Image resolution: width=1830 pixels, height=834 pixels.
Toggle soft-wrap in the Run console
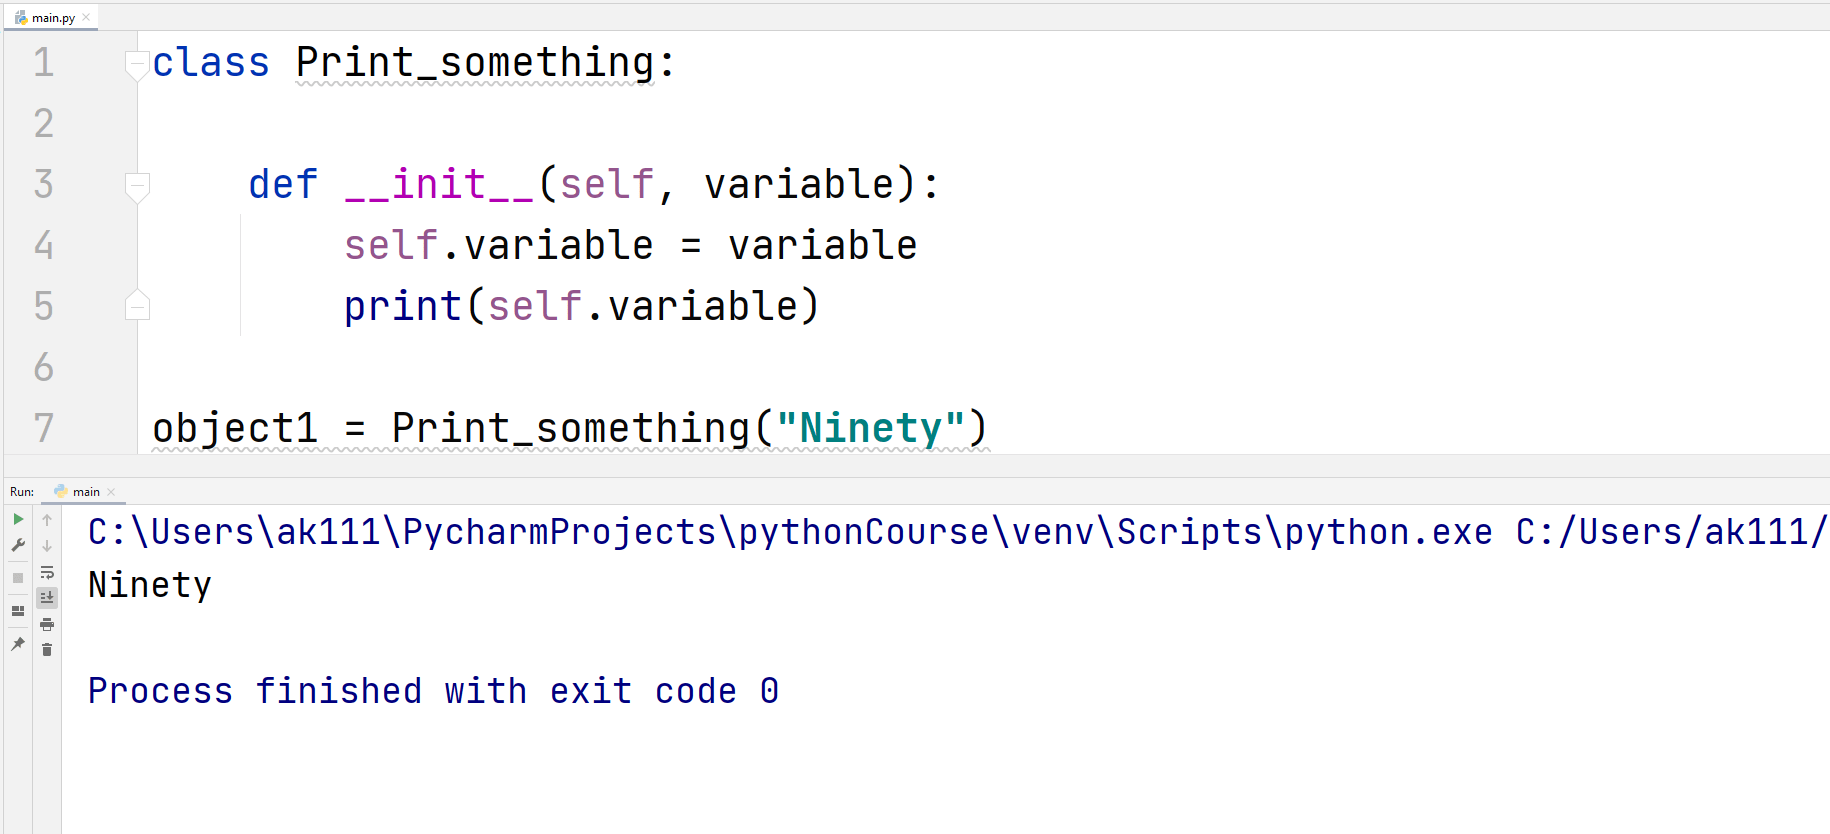pyautogui.click(x=47, y=572)
